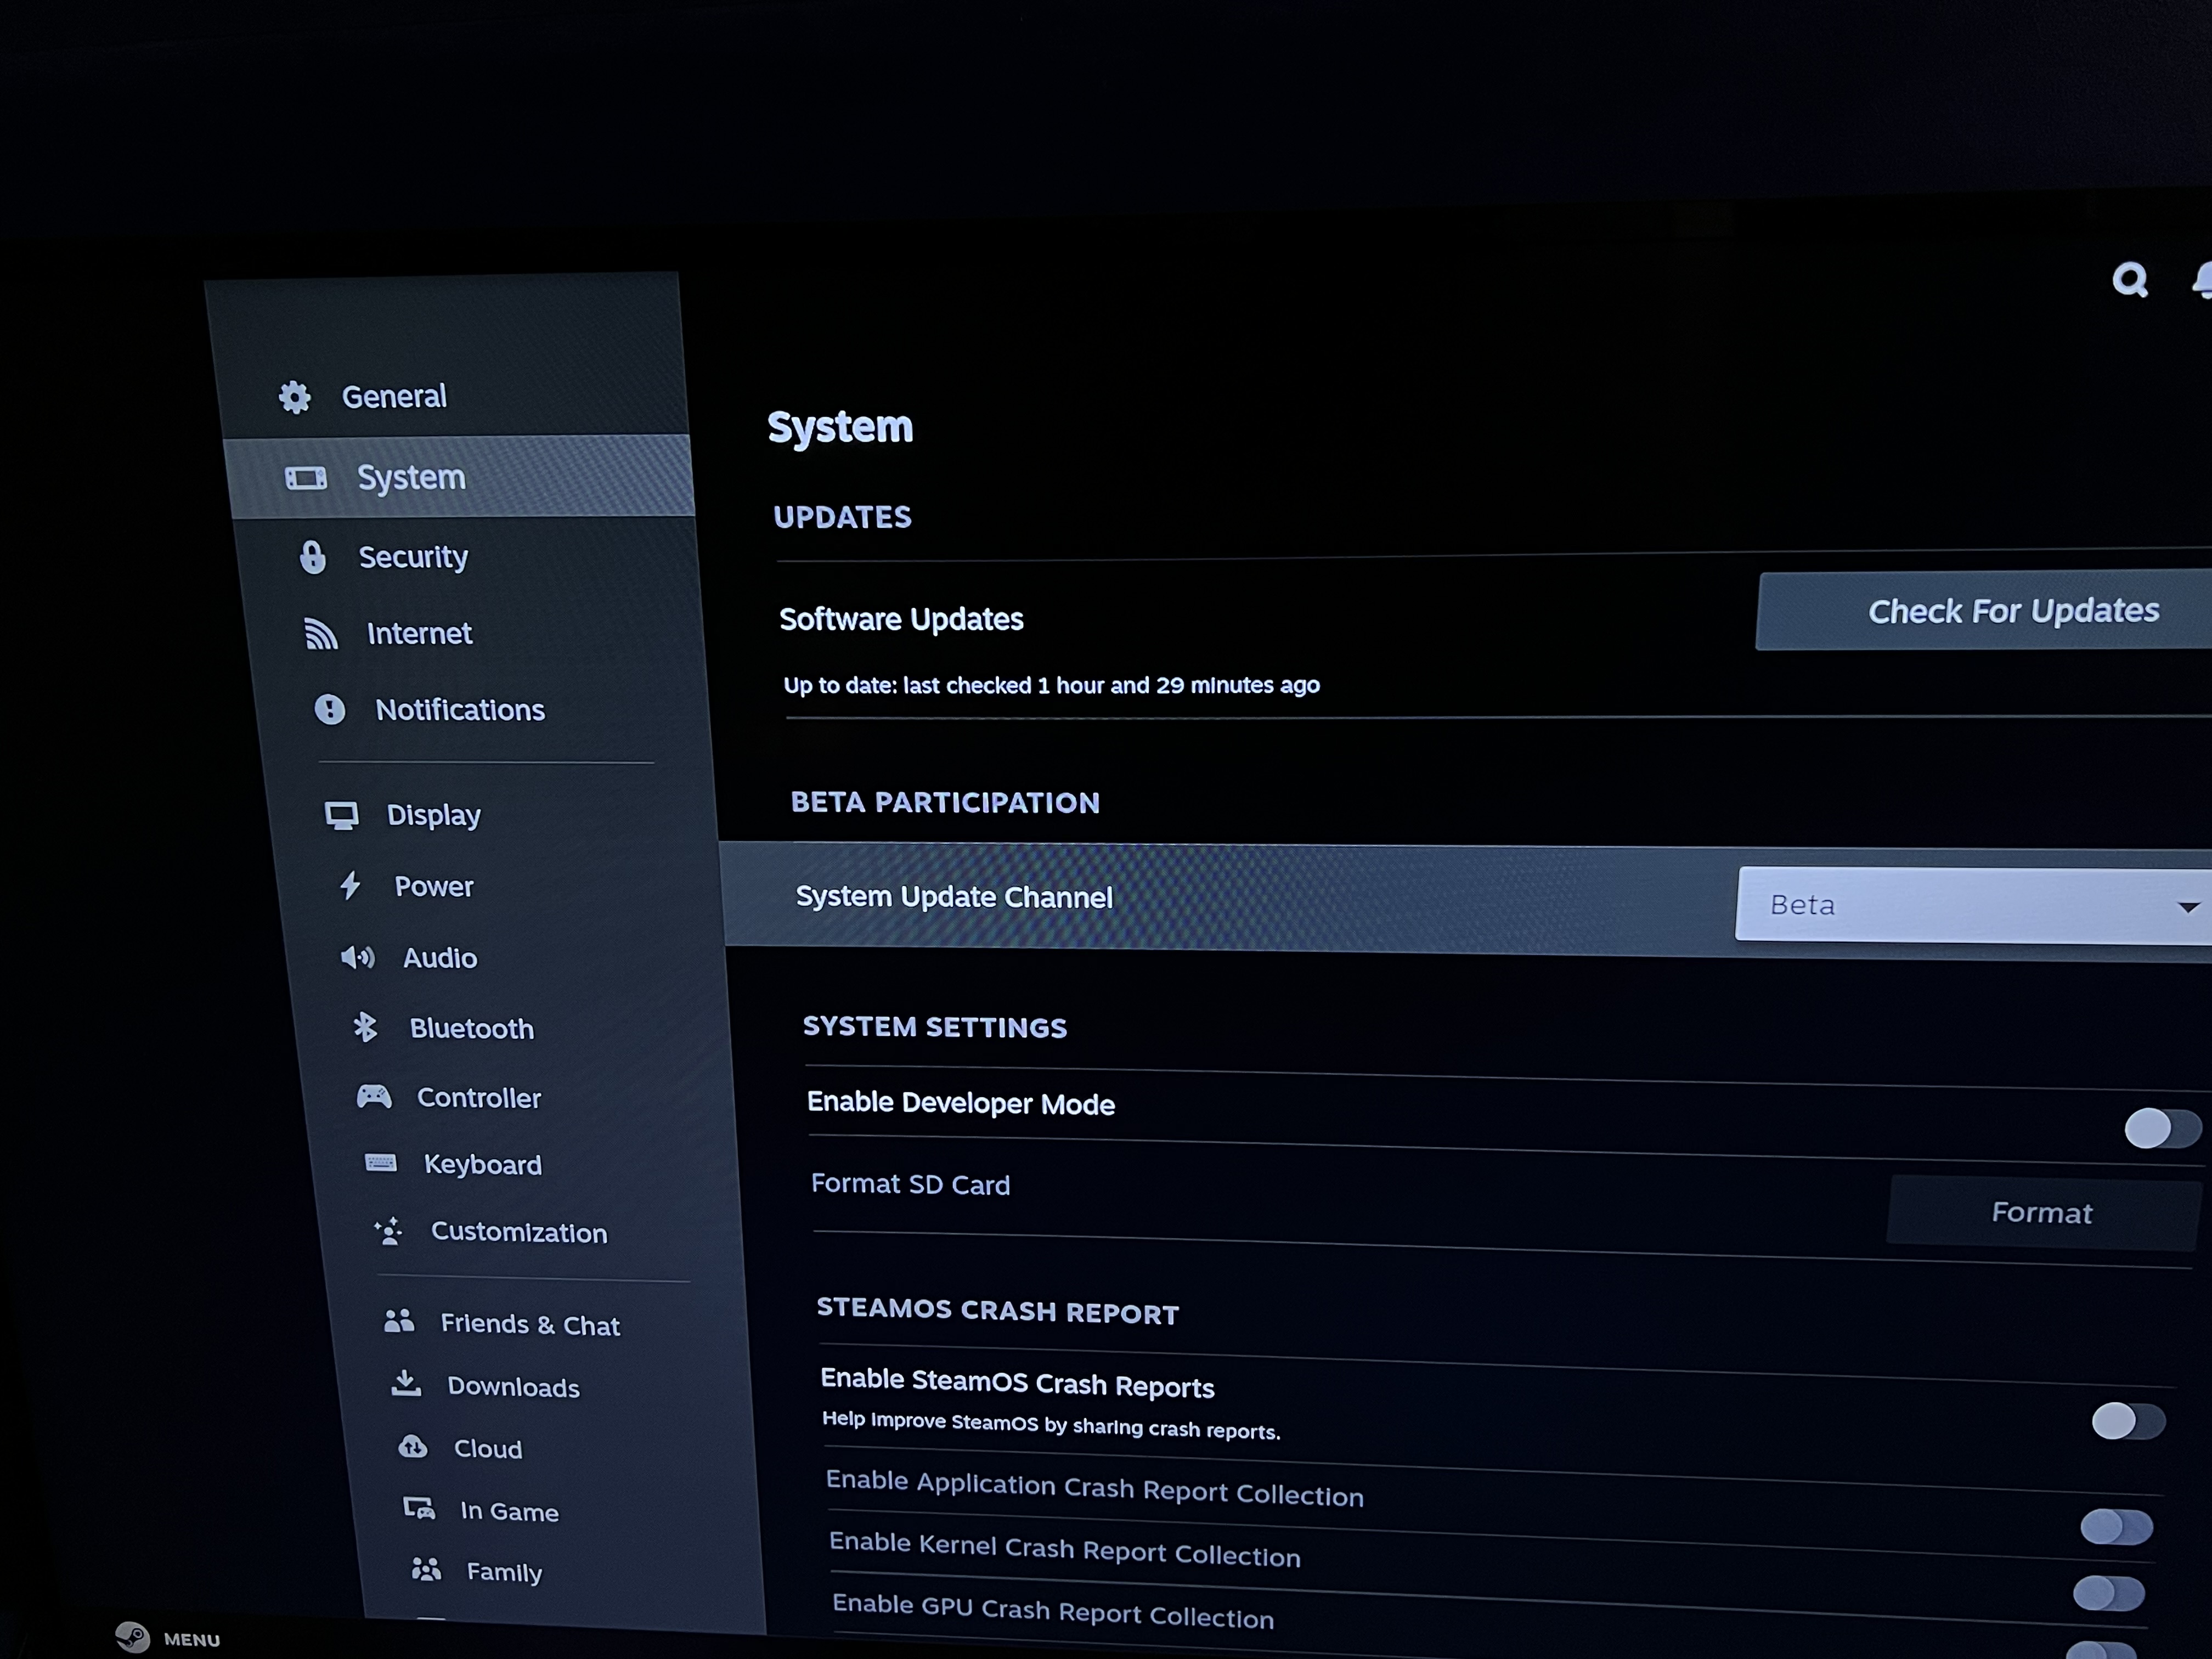This screenshot has height=1659, width=2212.
Task: Click the MENU label at bottom left
Action: coord(192,1640)
